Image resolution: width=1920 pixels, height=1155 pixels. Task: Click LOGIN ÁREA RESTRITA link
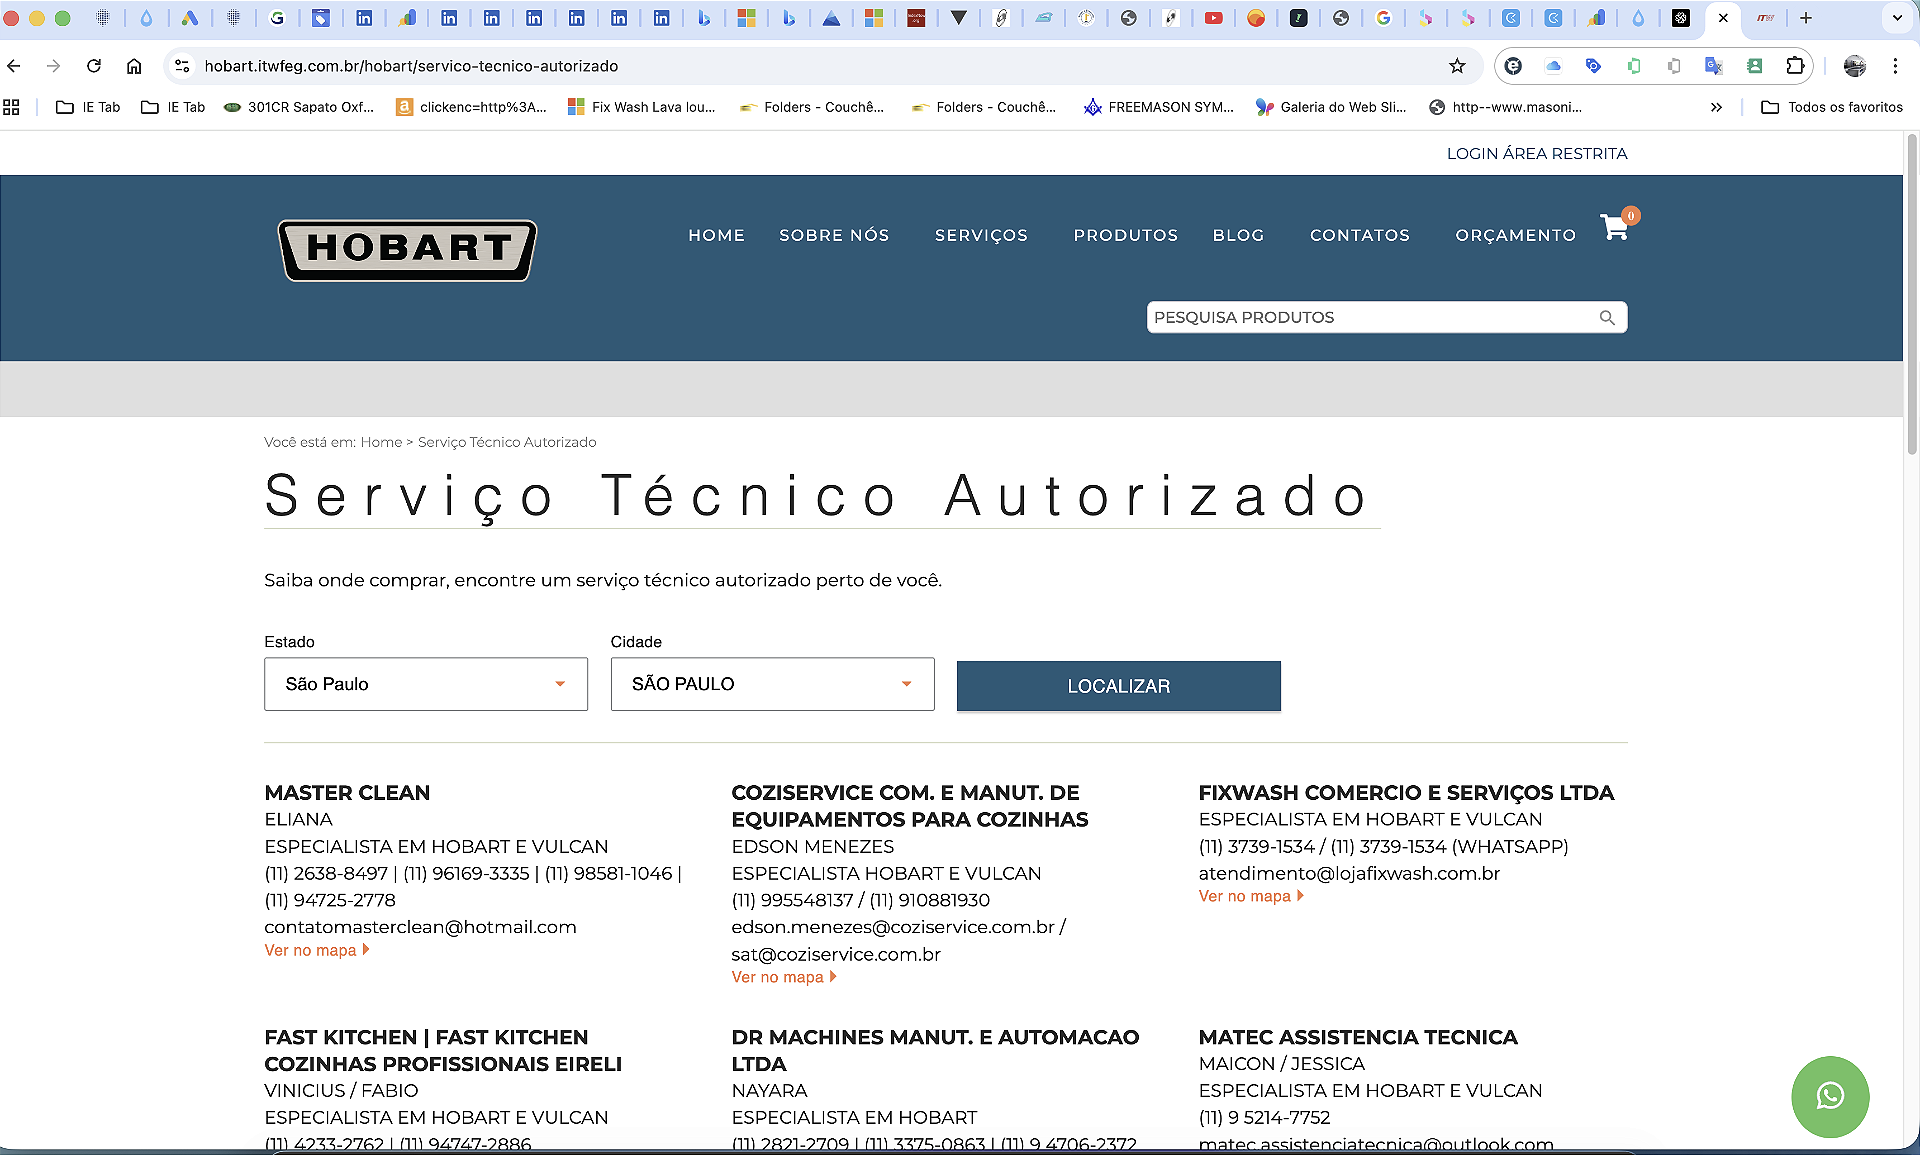pyautogui.click(x=1537, y=153)
